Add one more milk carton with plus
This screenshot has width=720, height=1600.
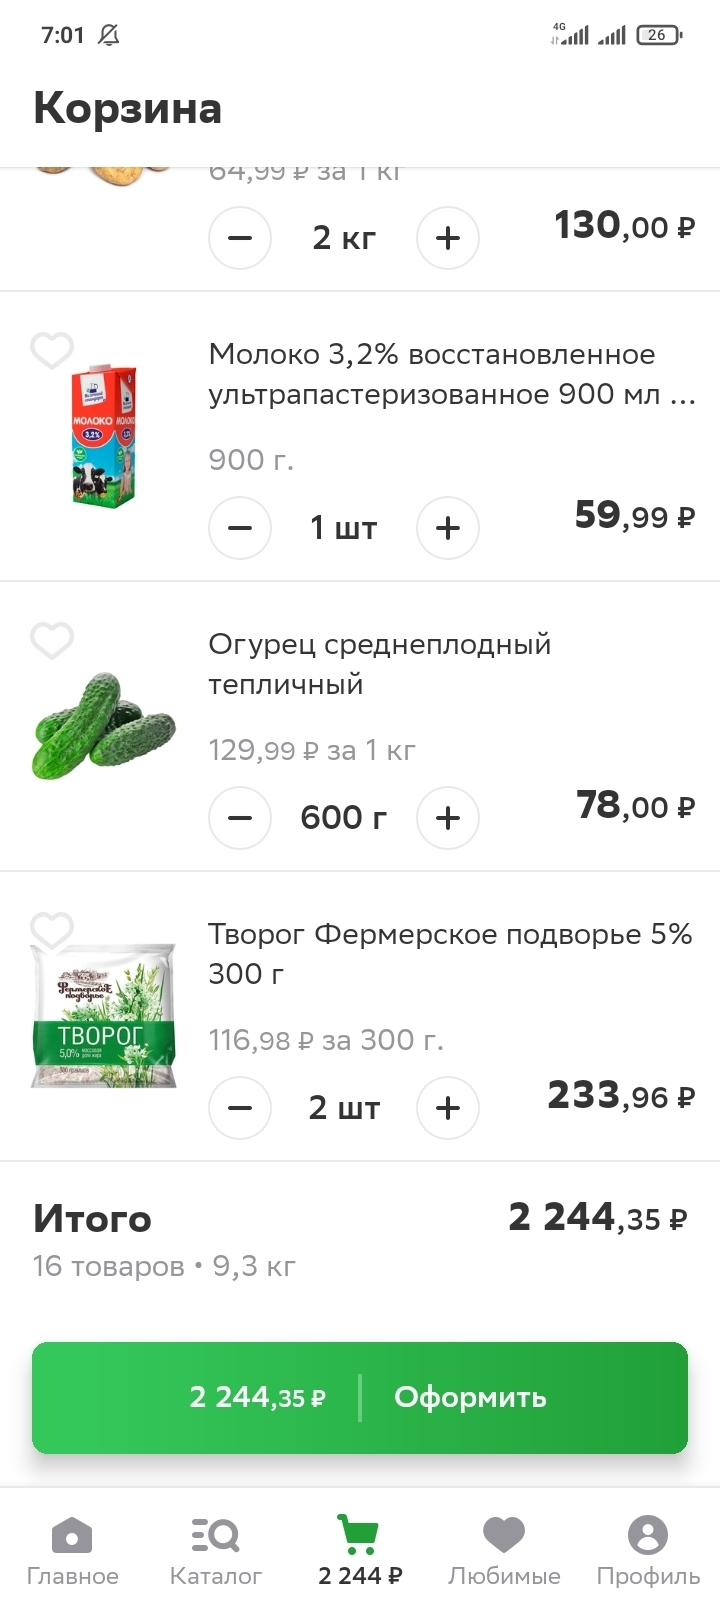[448, 528]
